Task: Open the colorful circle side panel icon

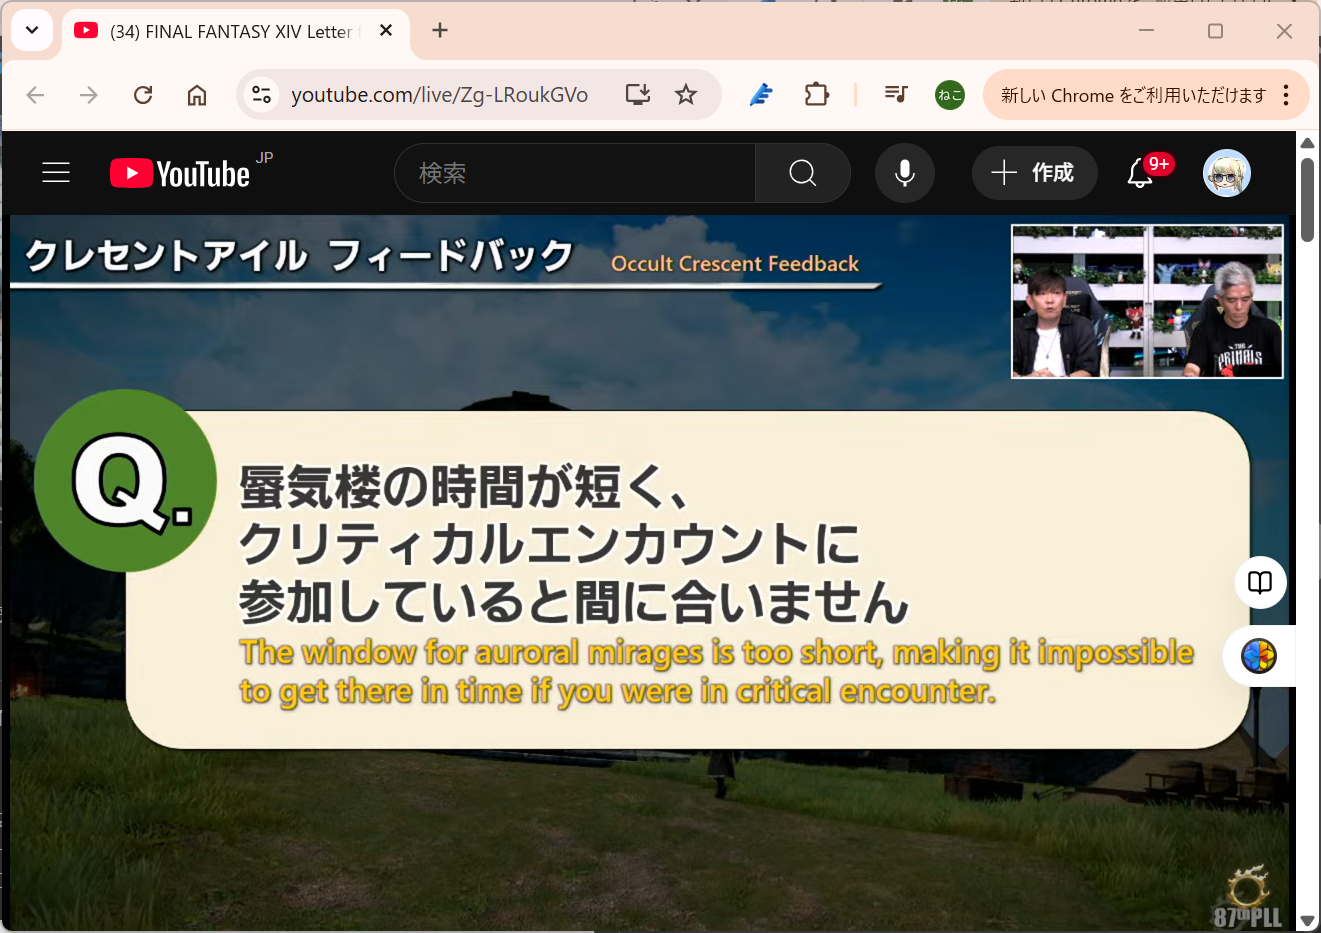Action: 1259,656
